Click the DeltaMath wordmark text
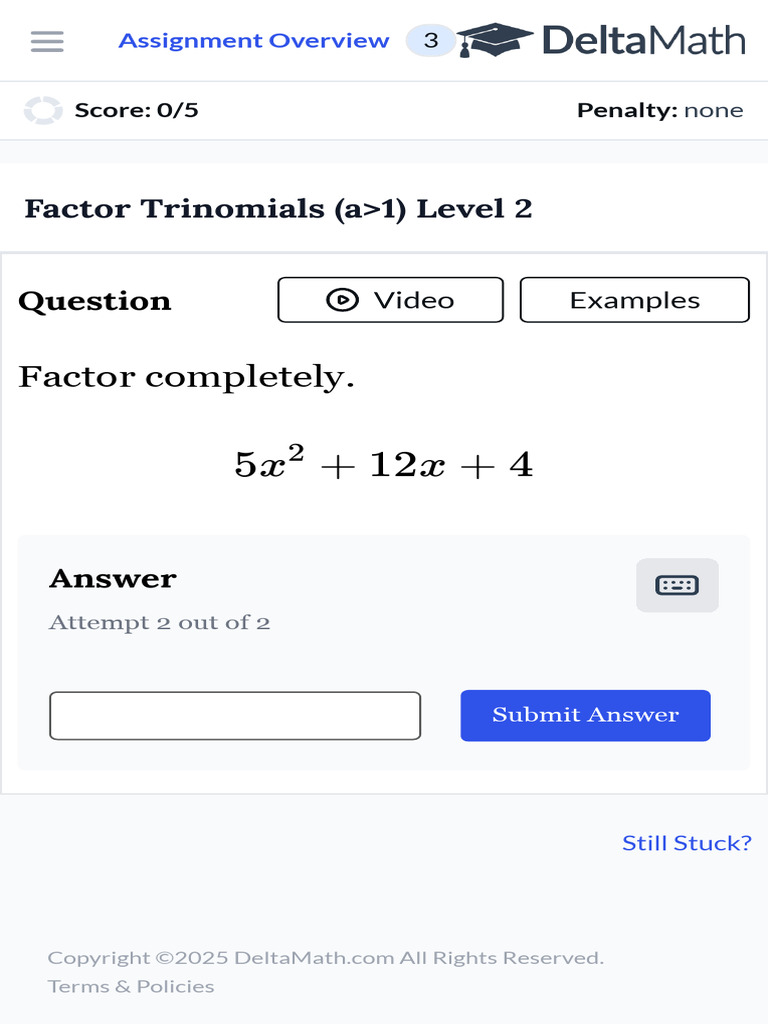The width and height of the screenshot is (768, 1024). 643,41
